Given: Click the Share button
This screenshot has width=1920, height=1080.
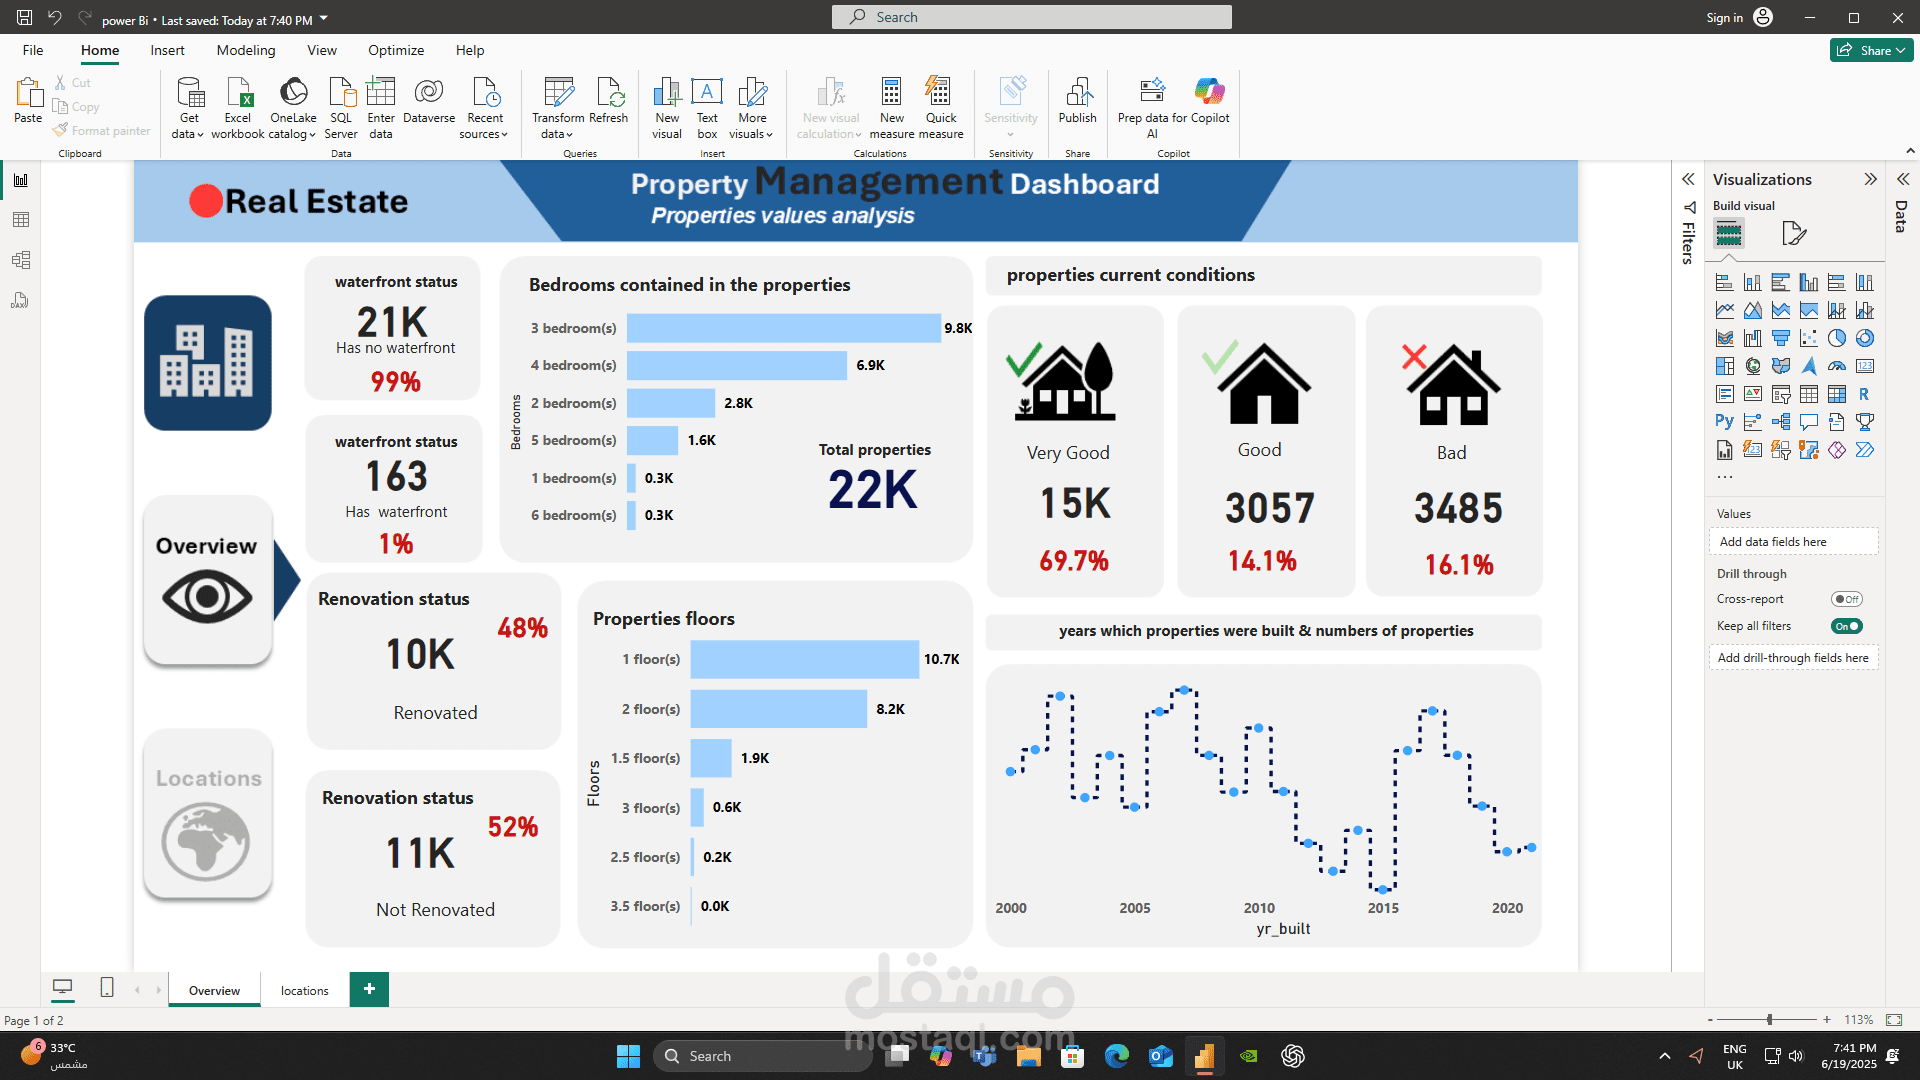Looking at the screenshot, I should click(x=1871, y=50).
